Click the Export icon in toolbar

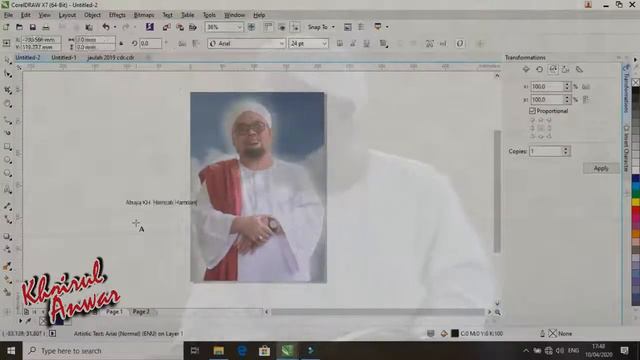coord(180,27)
